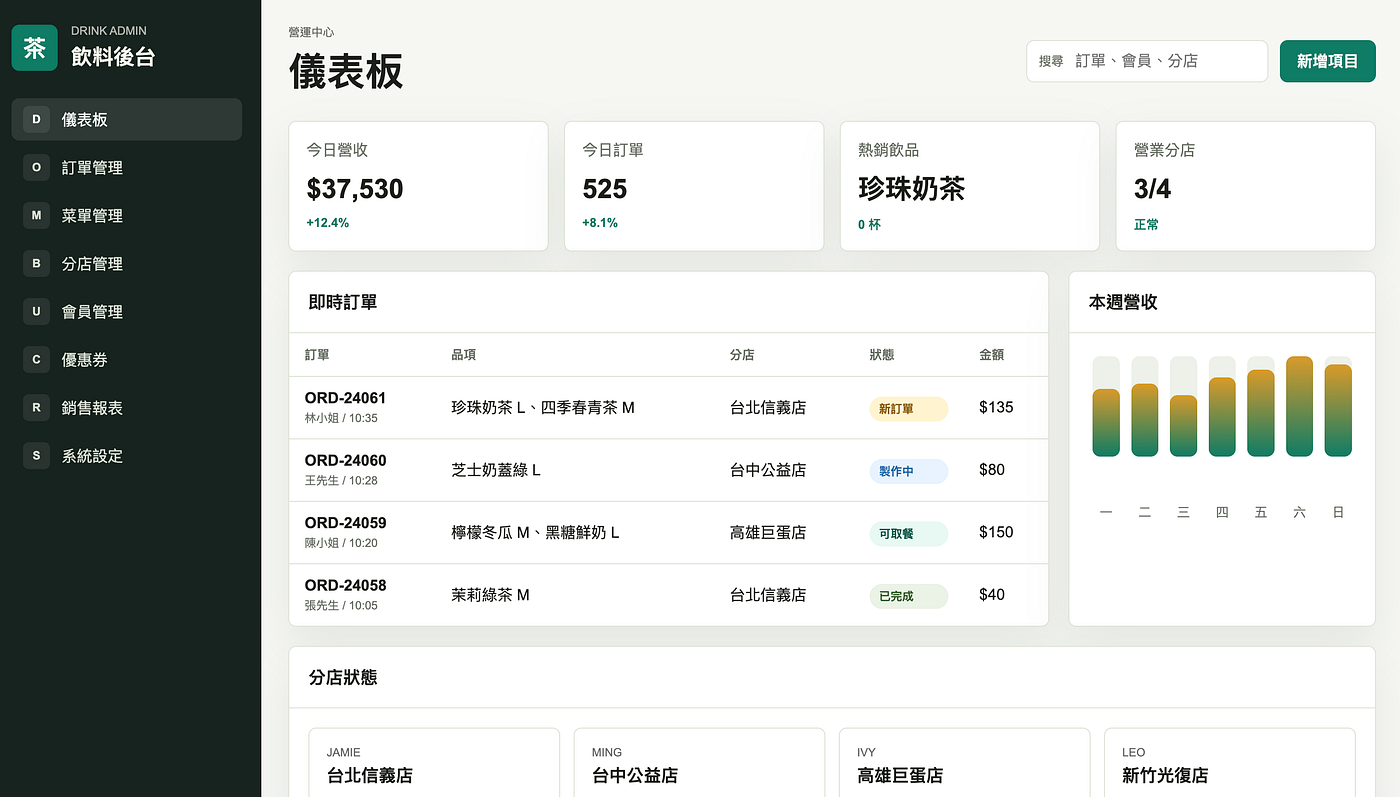Click the 即時訂單 panel heading

pos(343,302)
